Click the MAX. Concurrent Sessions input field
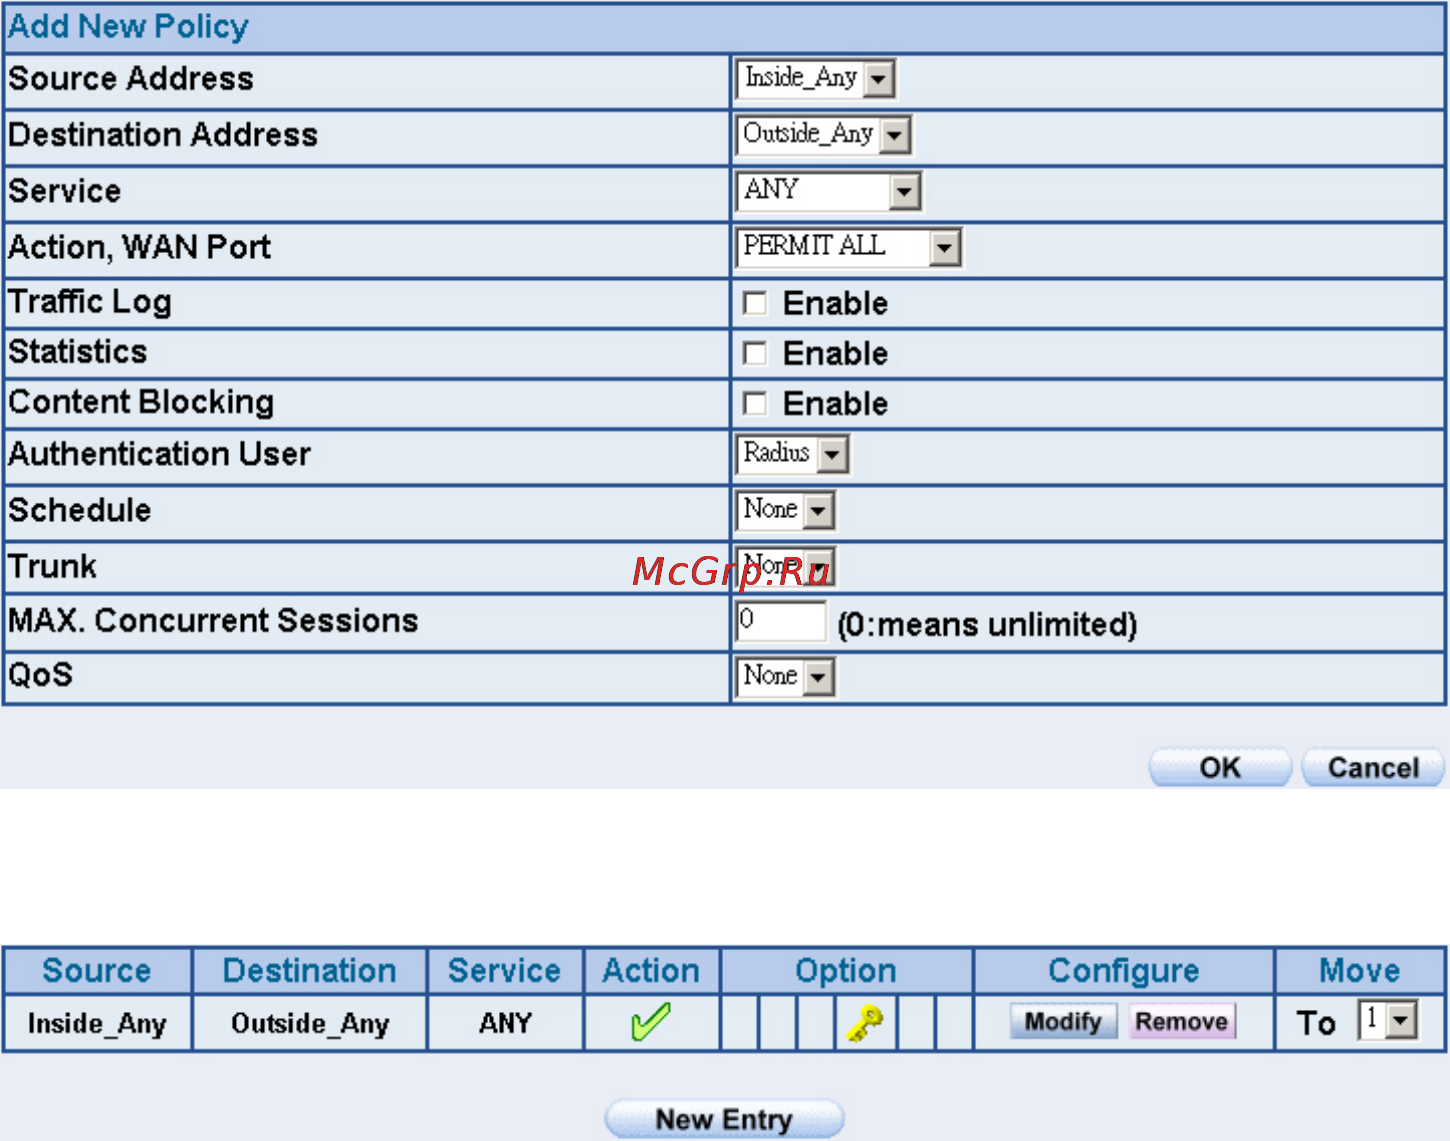 pyautogui.click(x=781, y=621)
